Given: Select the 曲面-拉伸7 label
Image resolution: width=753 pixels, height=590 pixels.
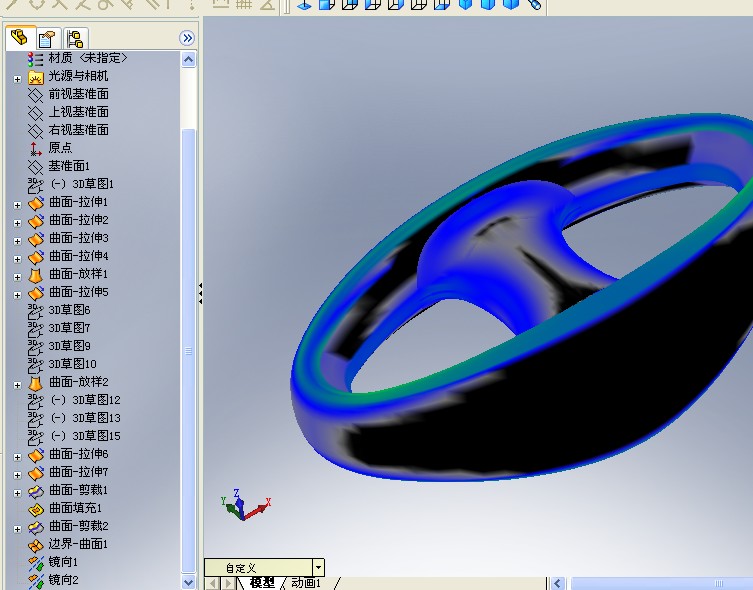Looking at the screenshot, I should (79, 472).
